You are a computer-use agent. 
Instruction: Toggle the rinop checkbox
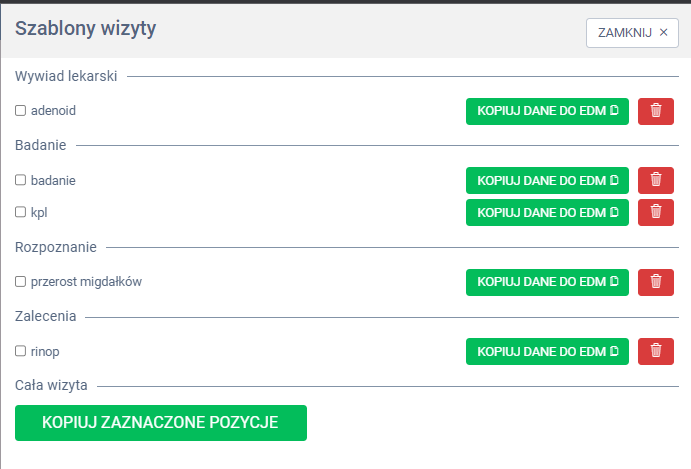click(x=20, y=351)
